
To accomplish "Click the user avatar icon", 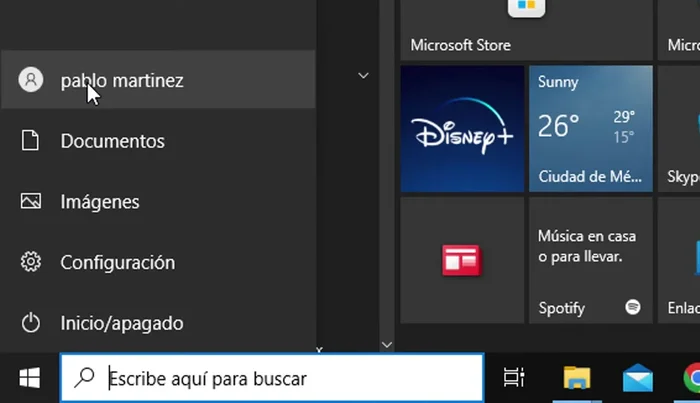I will pos(31,79).
